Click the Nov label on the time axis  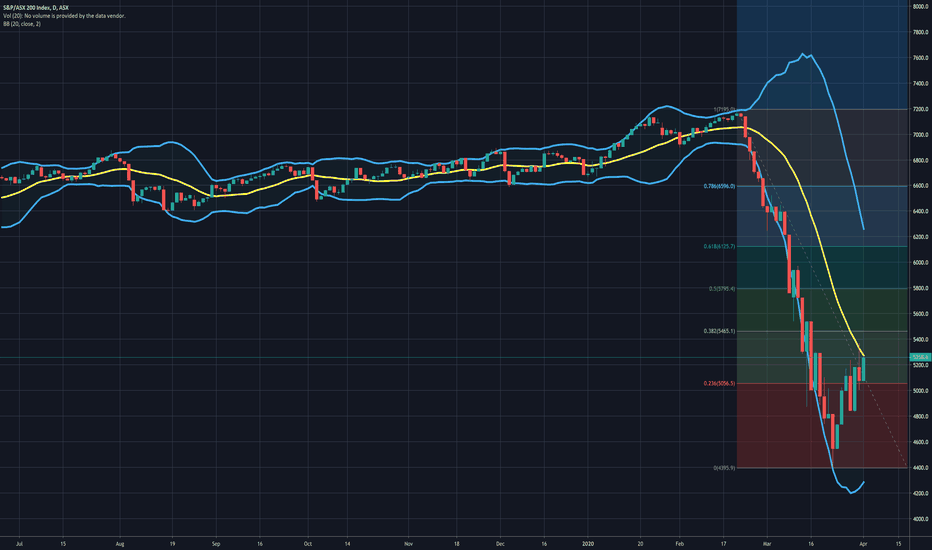pyautogui.click(x=408, y=543)
